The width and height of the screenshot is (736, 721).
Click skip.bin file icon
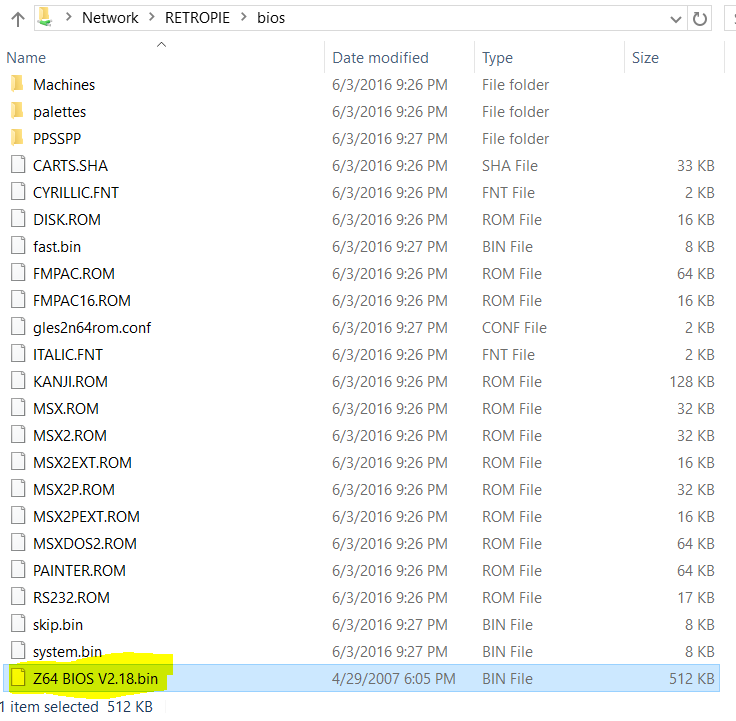point(18,624)
